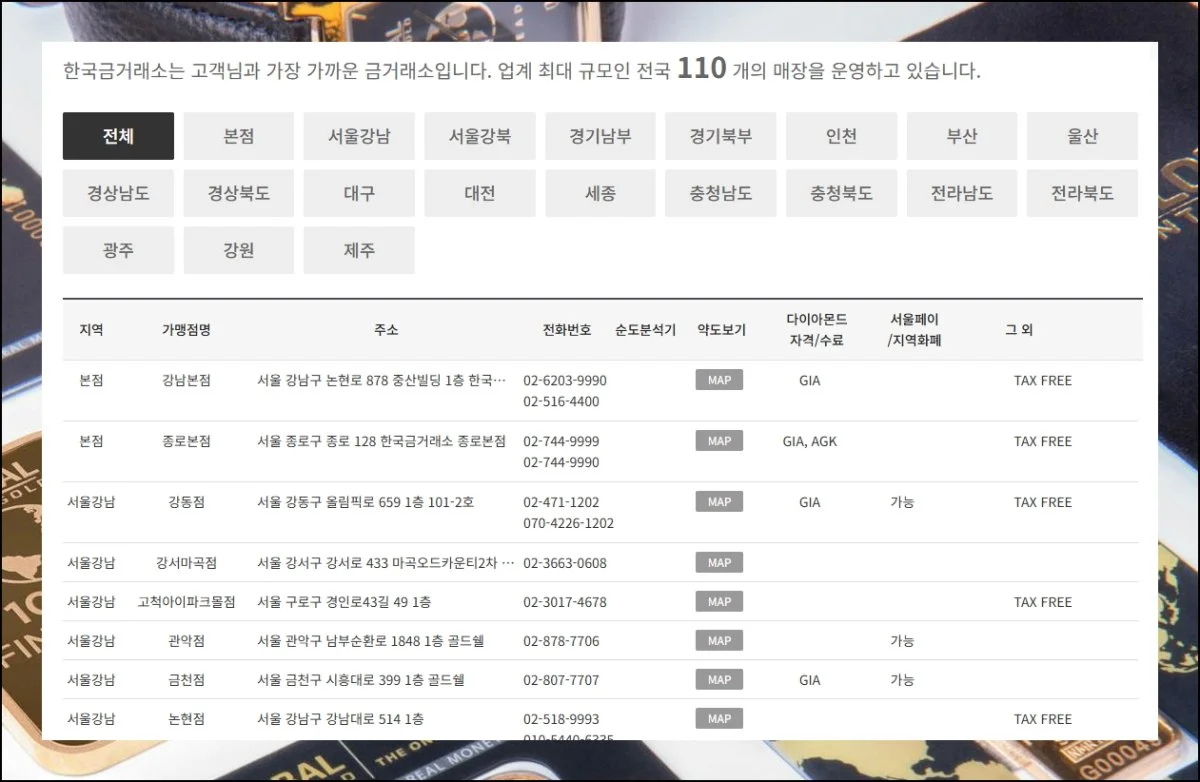Open MAP for 논현점 store
Viewport: 1200px width, 782px height.
pos(719,719)
